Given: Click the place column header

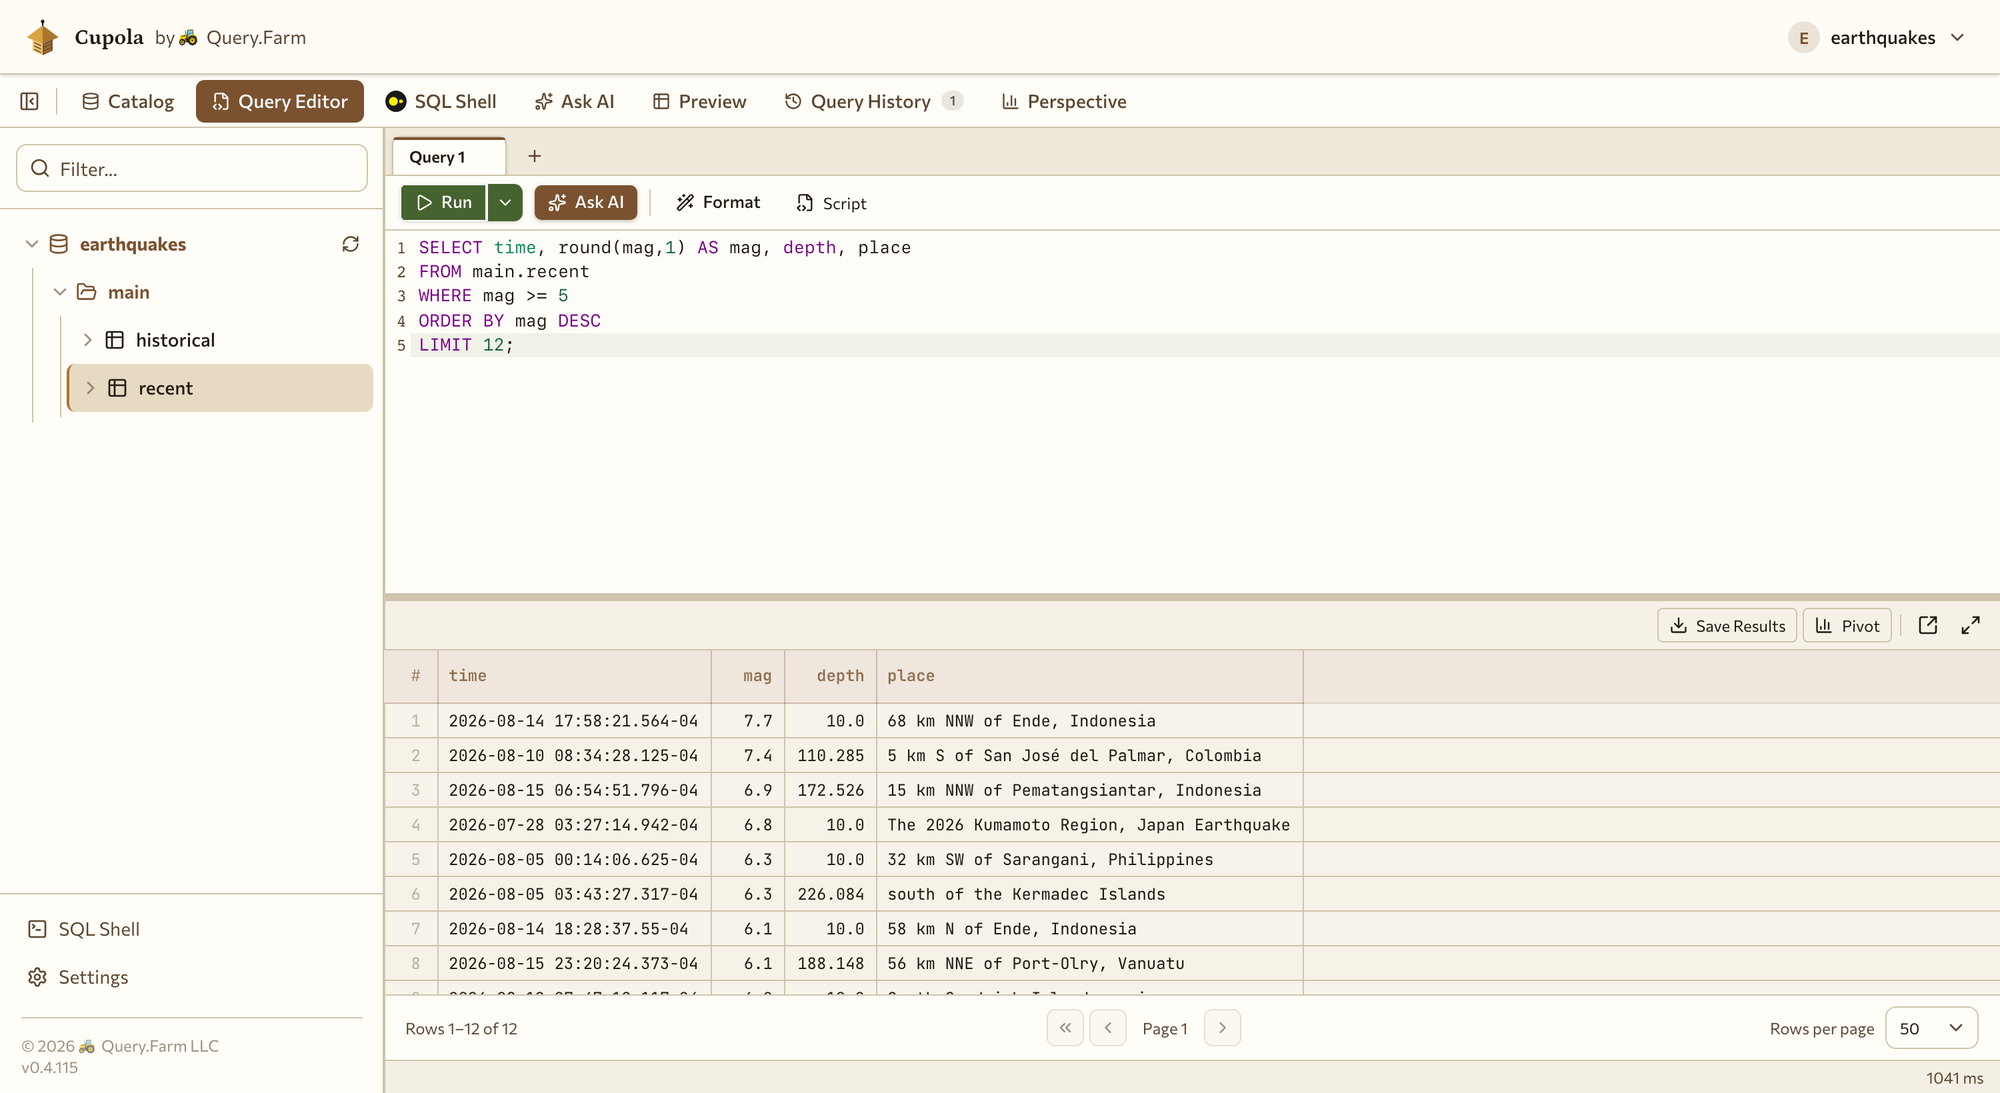Looking at the screenshot, I should [x=1090, y=676].
